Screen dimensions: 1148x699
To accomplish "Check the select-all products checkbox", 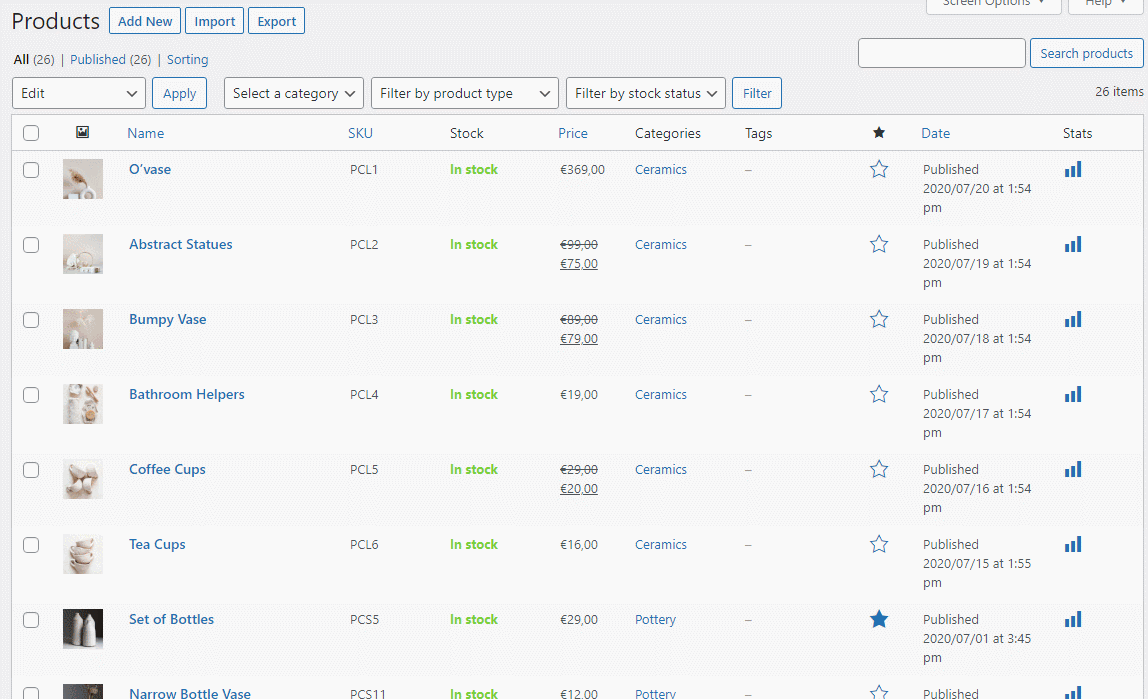I will tap(31, 133).
